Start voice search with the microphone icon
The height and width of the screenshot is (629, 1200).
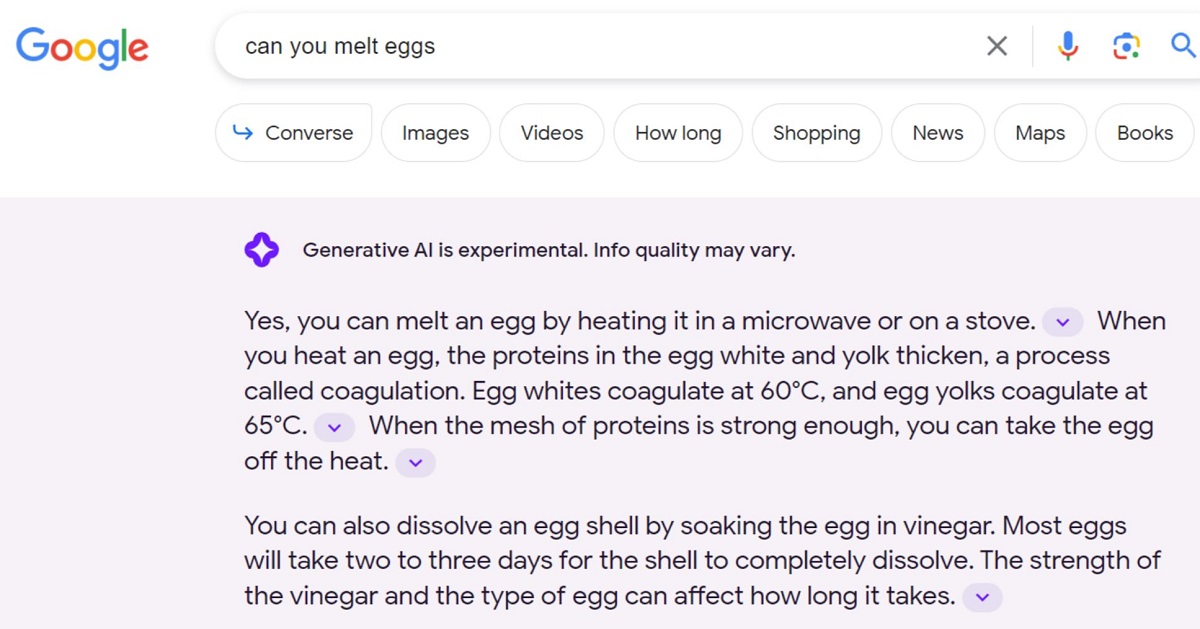pyautogui.click(x=1068, y=46)
